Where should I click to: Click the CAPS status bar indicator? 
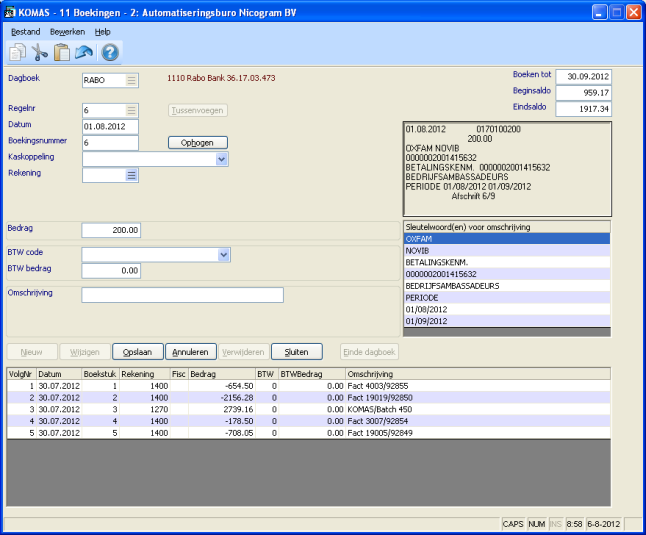513,524
